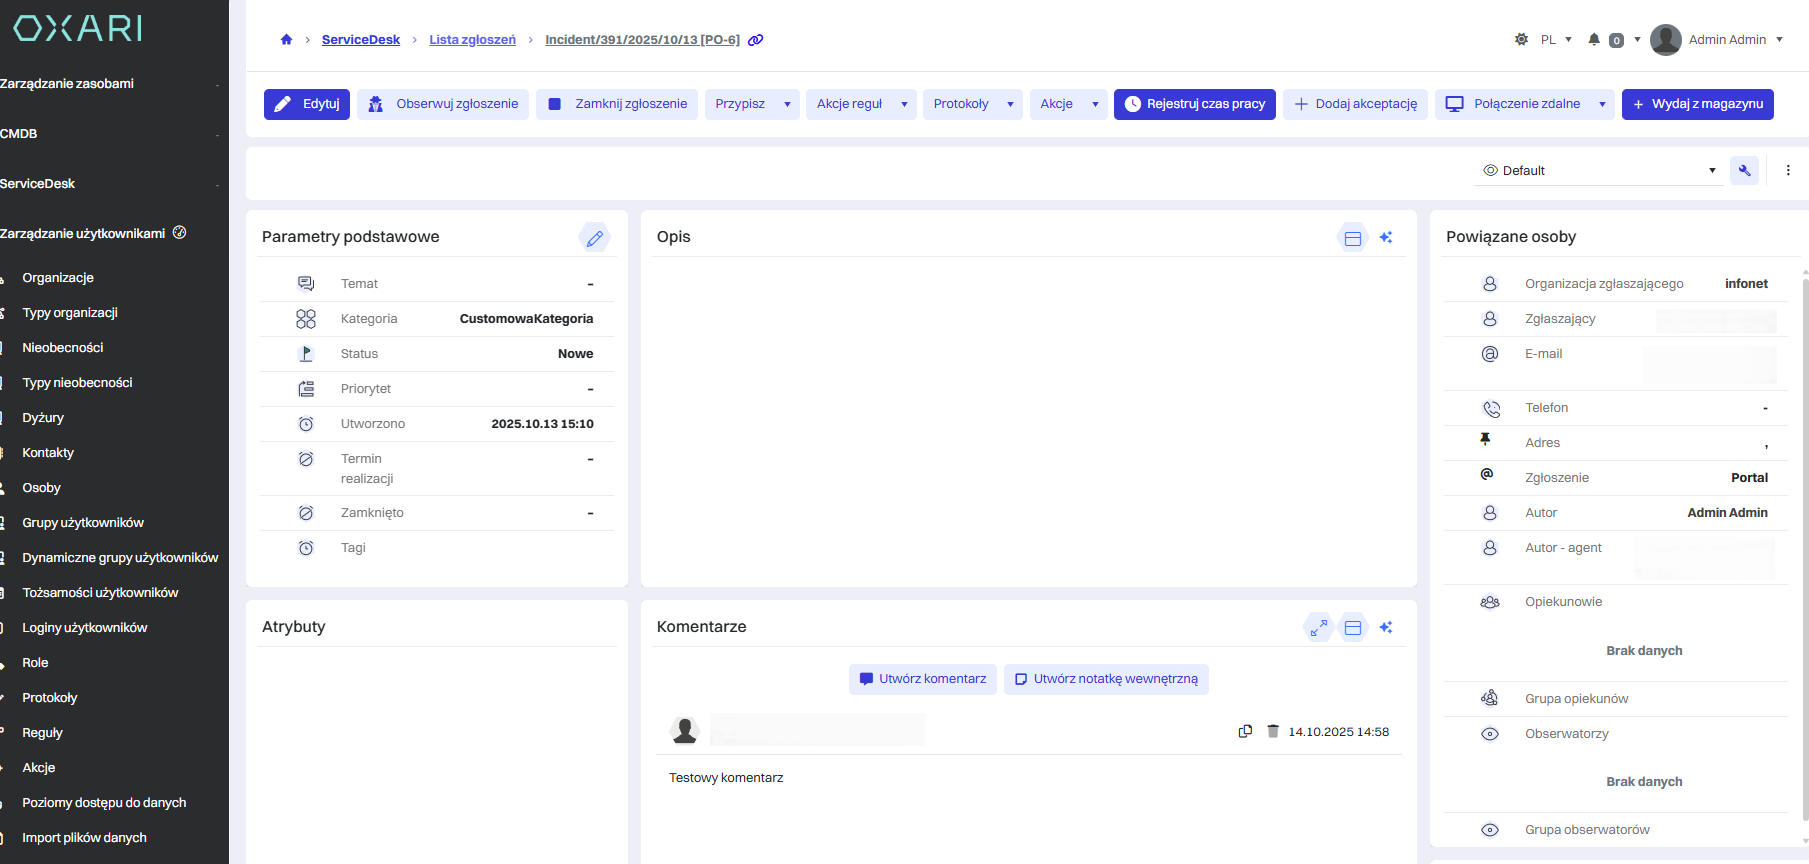The width and height of the screenshot is (1809, 864).
Task: Expand the Protokoły dropdown in the toolbar
Action: point(1010,104)
